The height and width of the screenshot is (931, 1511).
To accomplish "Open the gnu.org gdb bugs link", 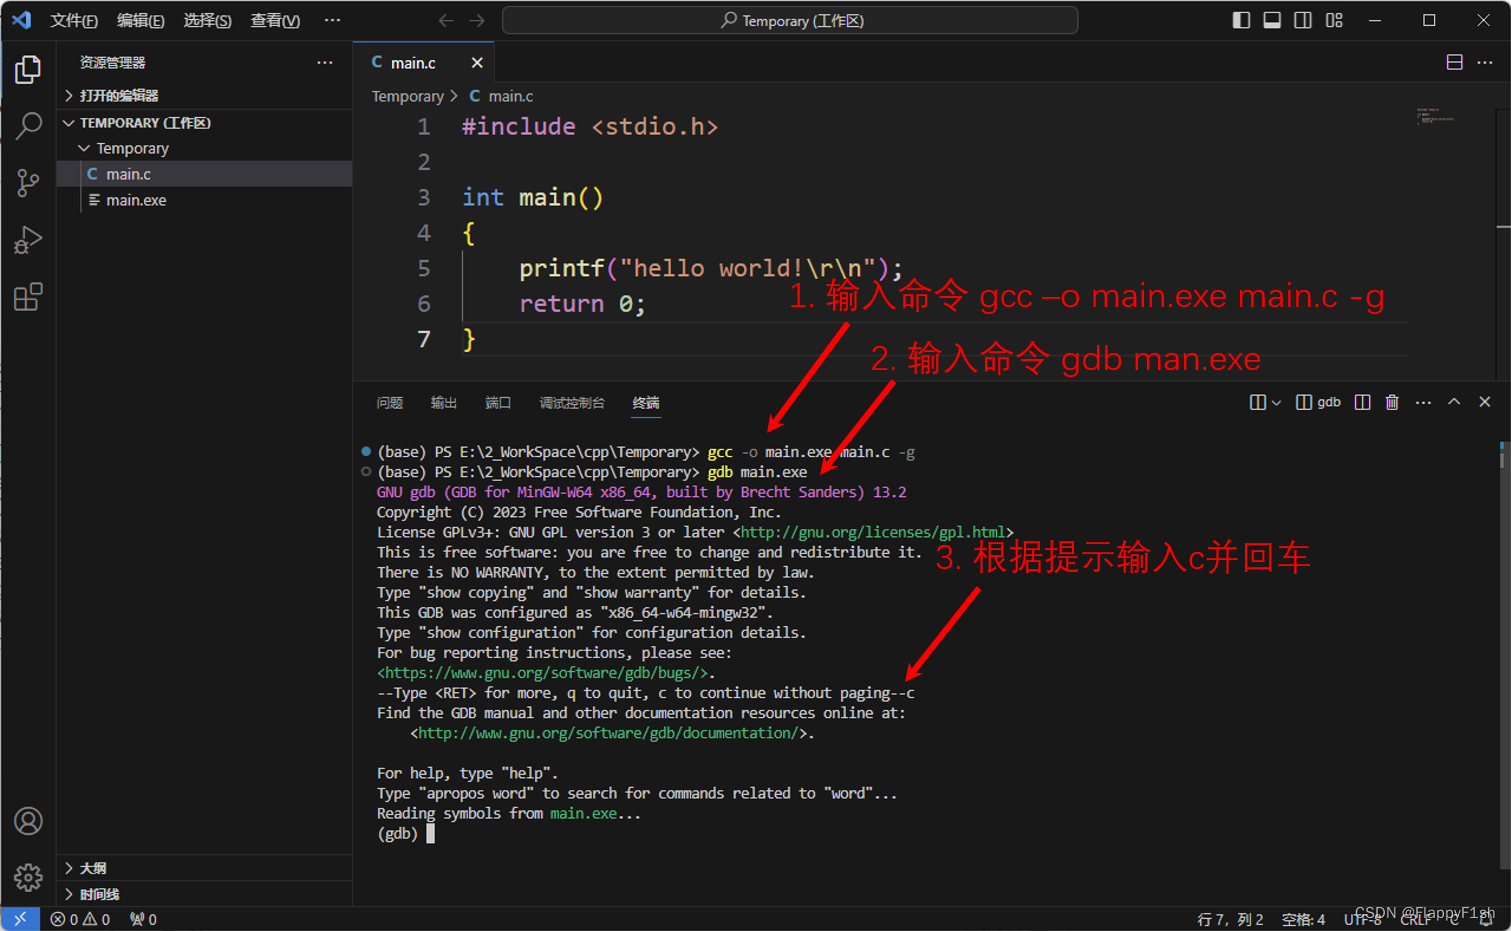I will [546, 673].
